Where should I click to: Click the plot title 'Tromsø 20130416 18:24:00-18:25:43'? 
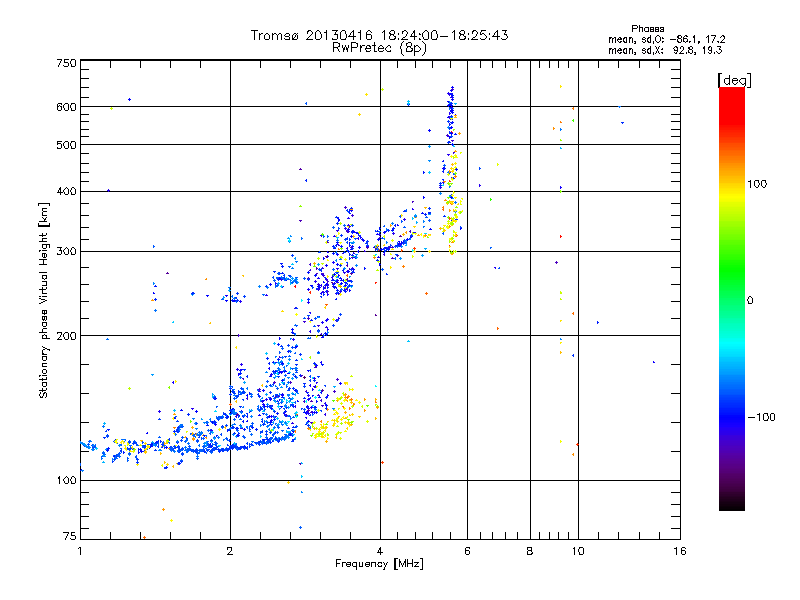point(379,35)
